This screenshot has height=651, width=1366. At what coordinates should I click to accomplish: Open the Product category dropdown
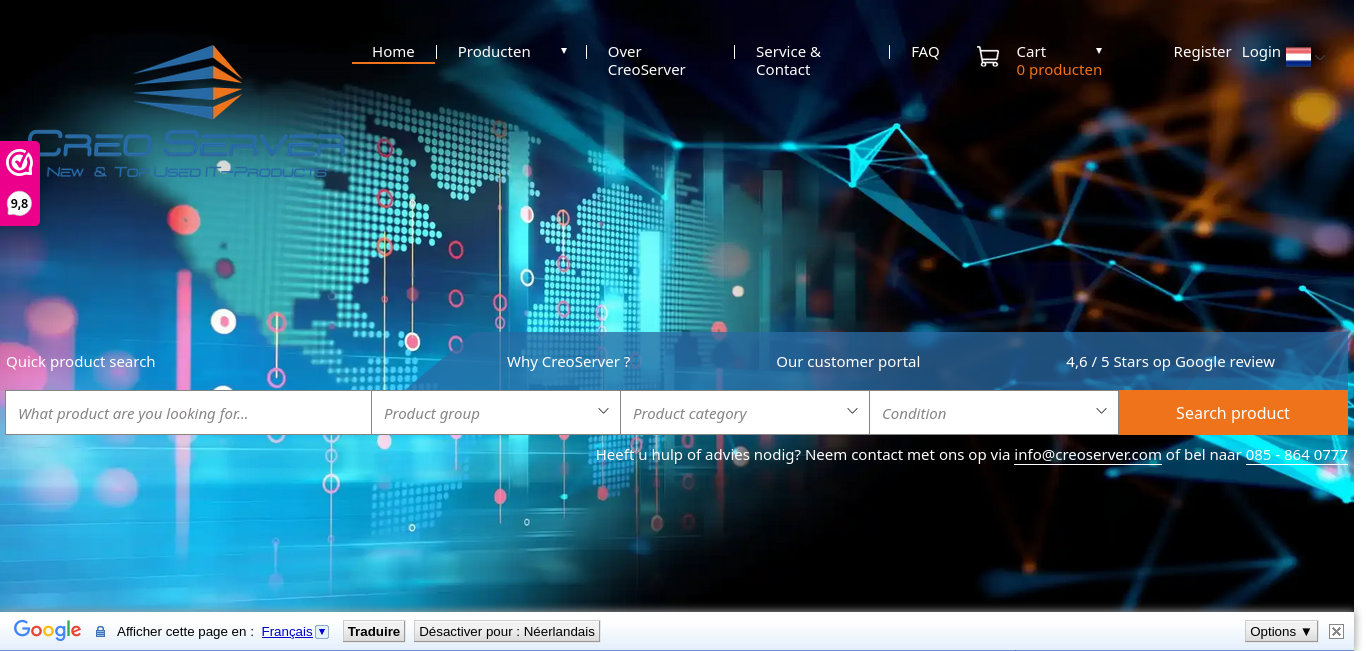coord(745,413)
